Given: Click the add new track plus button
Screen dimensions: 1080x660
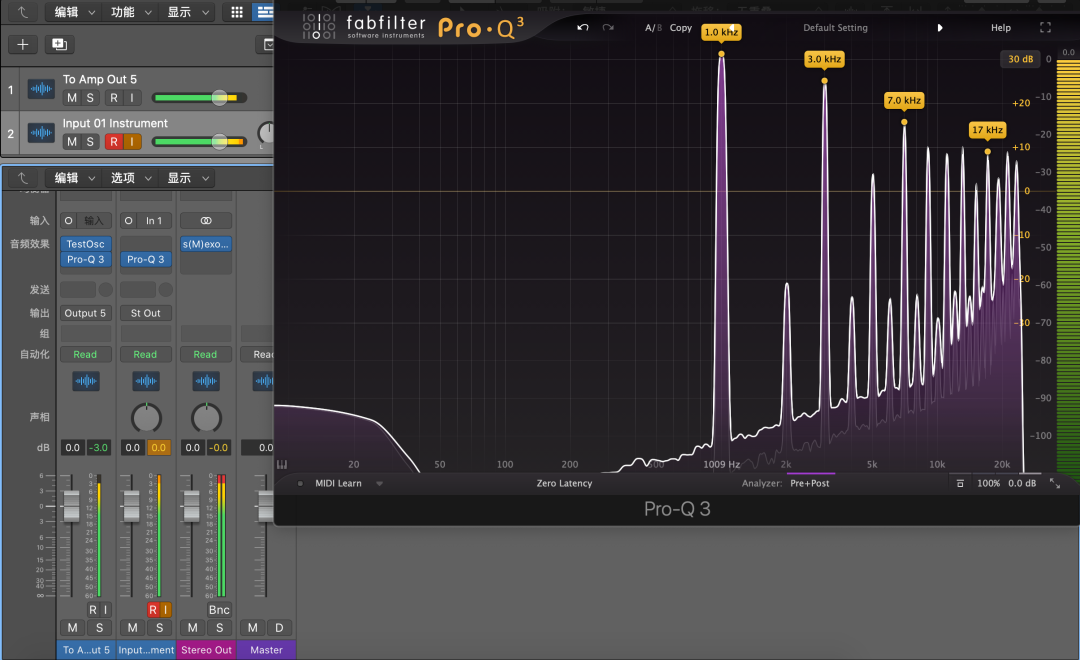Looking at the screenshot, I should [x=23, y=44].
